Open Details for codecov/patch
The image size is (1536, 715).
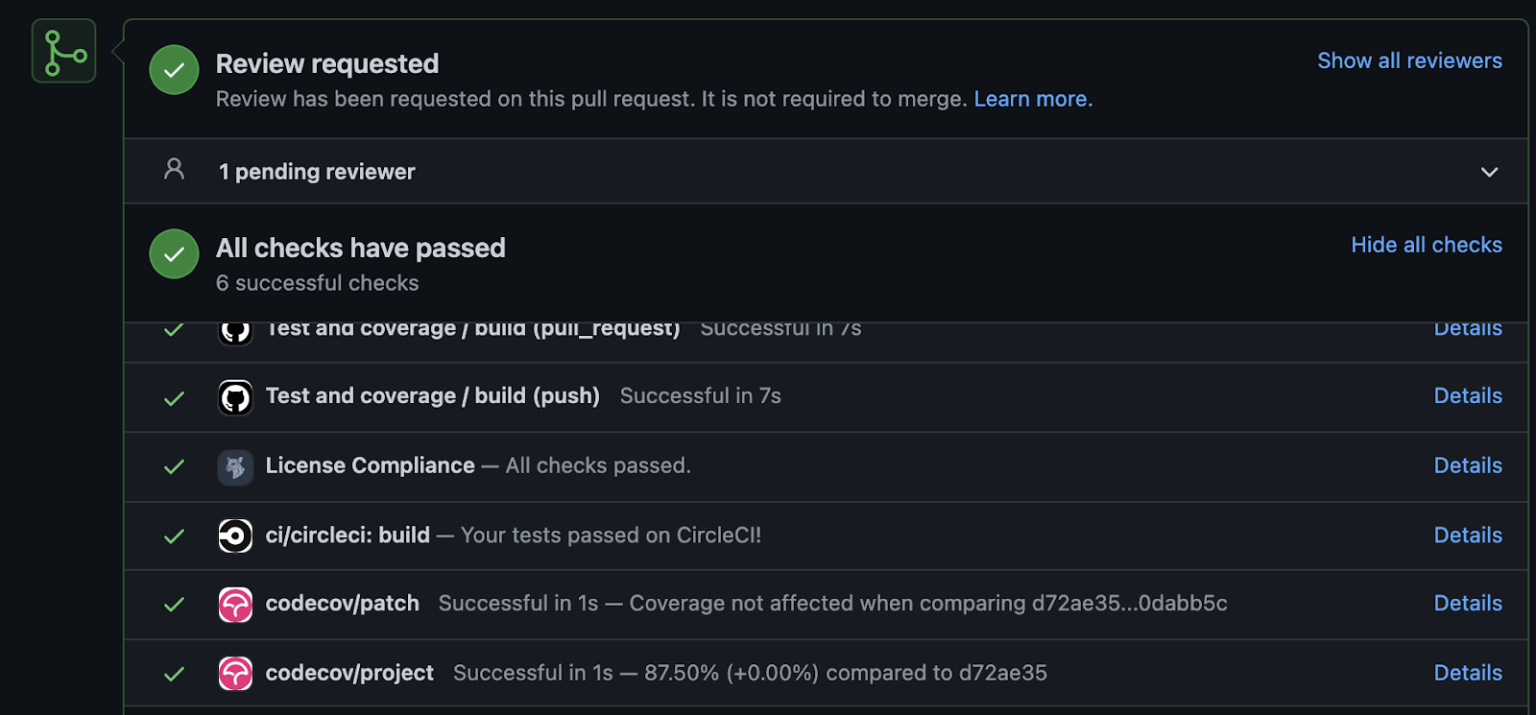[x=1468, y=604]
